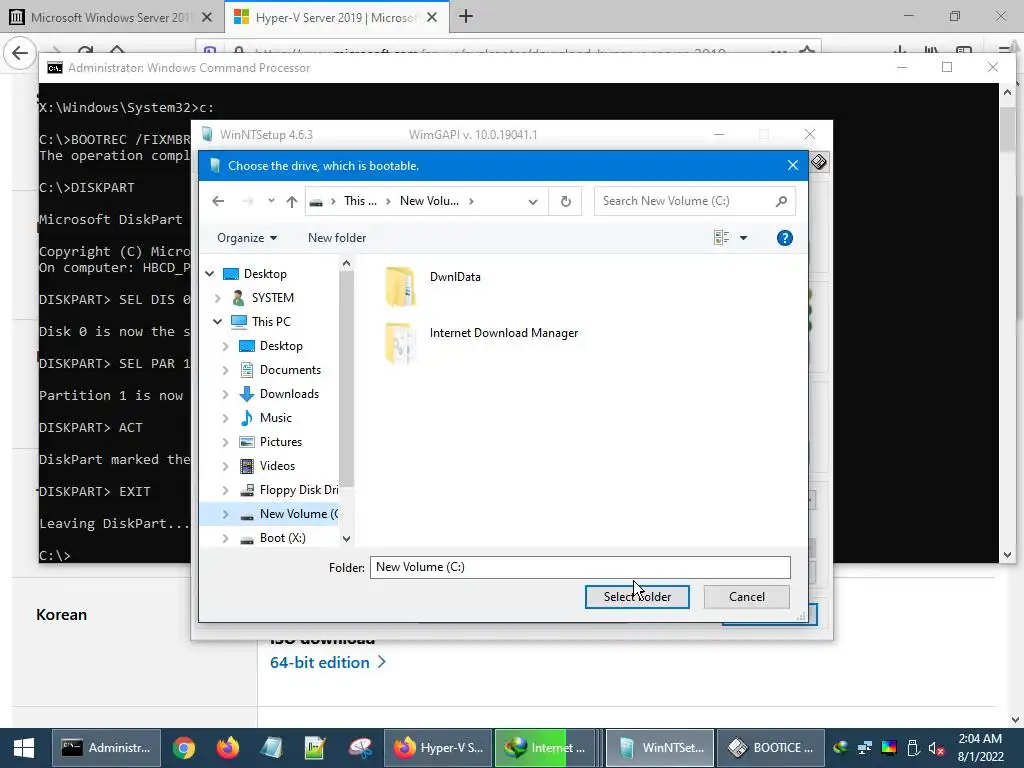The image size is (1024, 768).
Task: Click the USB safely remove tray icon
Action: click(913, 748)
